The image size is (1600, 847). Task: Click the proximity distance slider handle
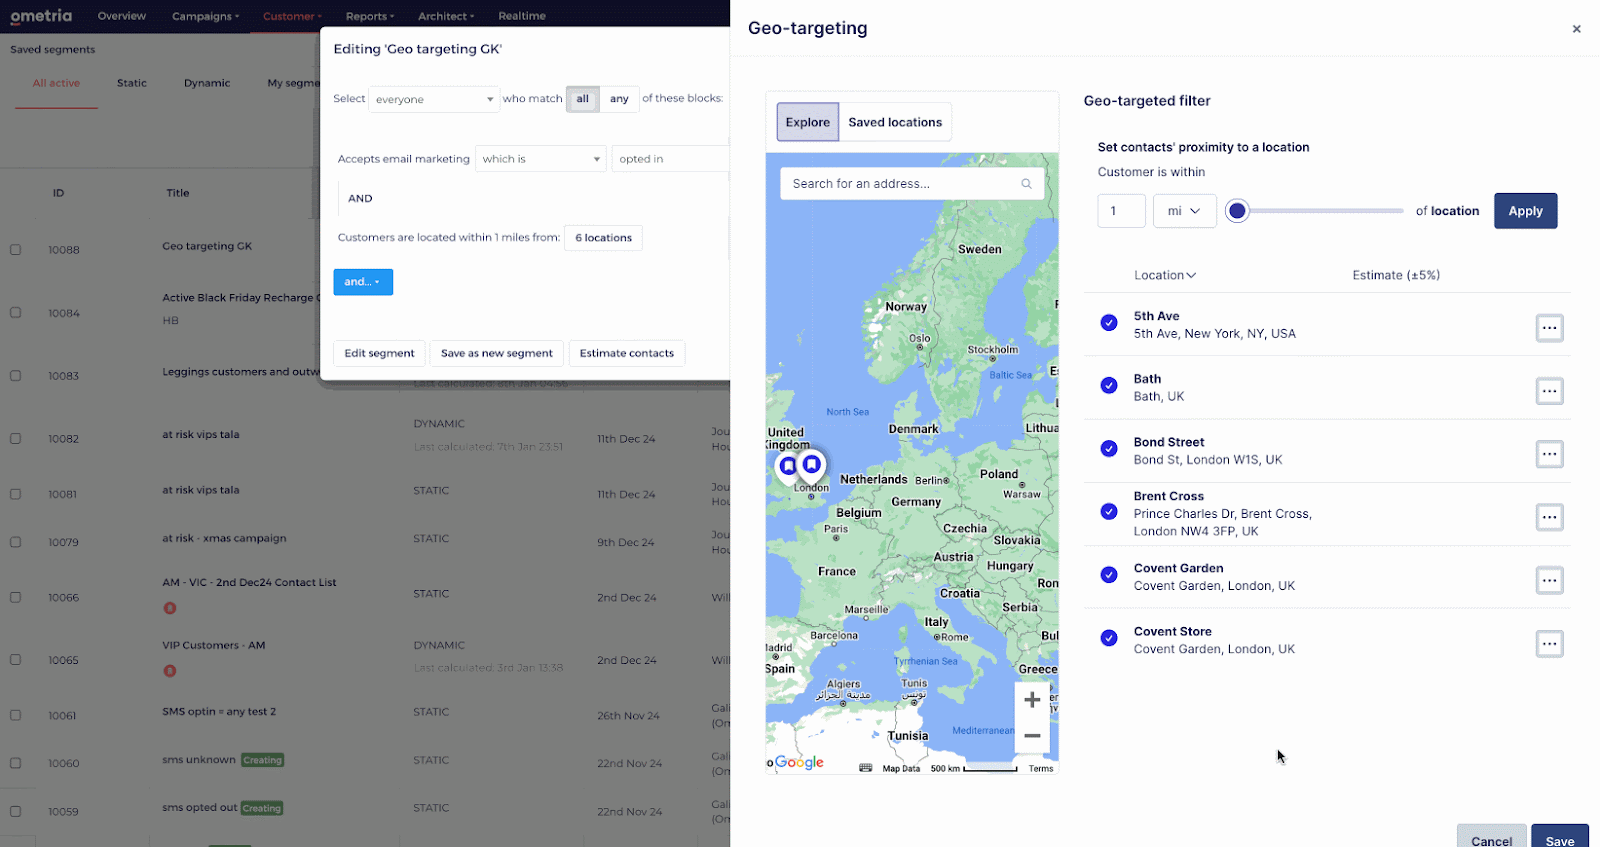tap(1237, 211)
